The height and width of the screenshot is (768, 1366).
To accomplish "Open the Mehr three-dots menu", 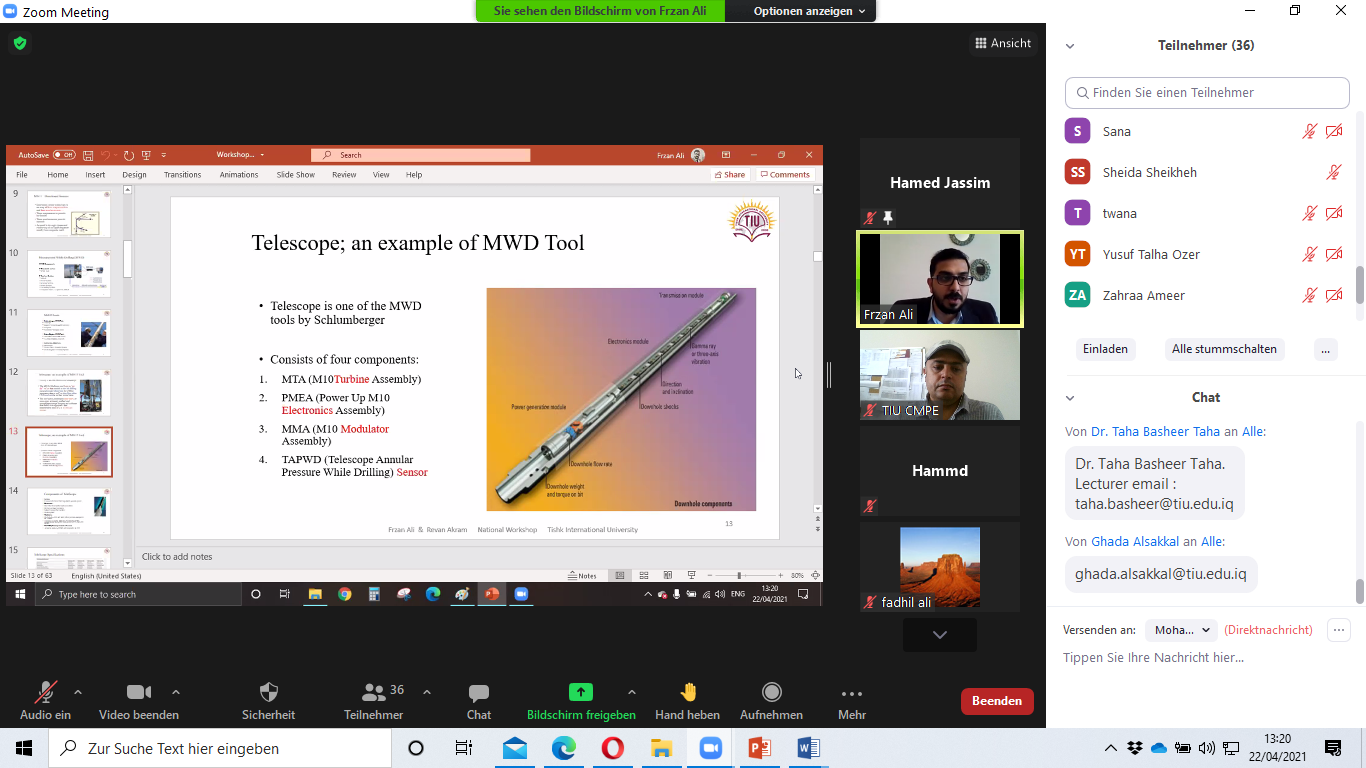I will click(852, 693).
